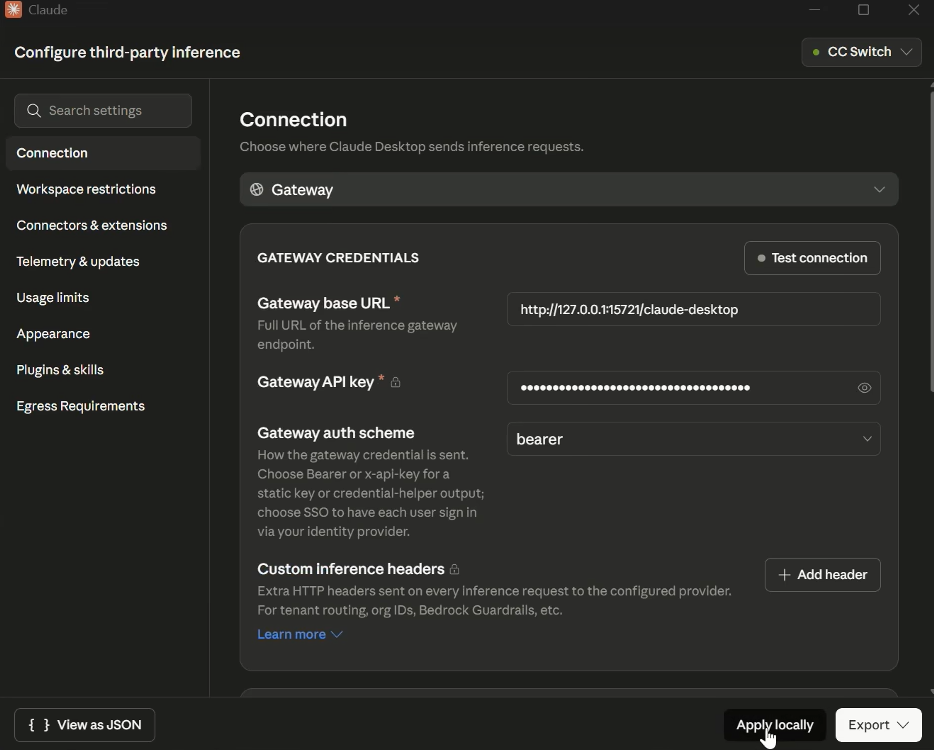Click the green status dot by CC Switch
This screenshot has width=934, height=750.
click(816, 52)
